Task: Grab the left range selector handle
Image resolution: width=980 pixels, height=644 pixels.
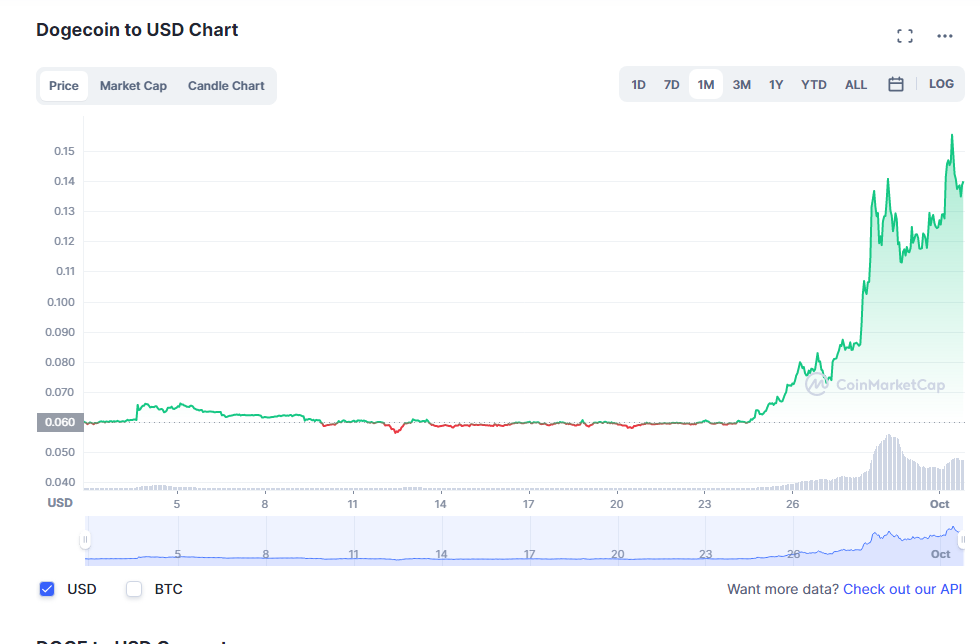Action: pos(85,540)
